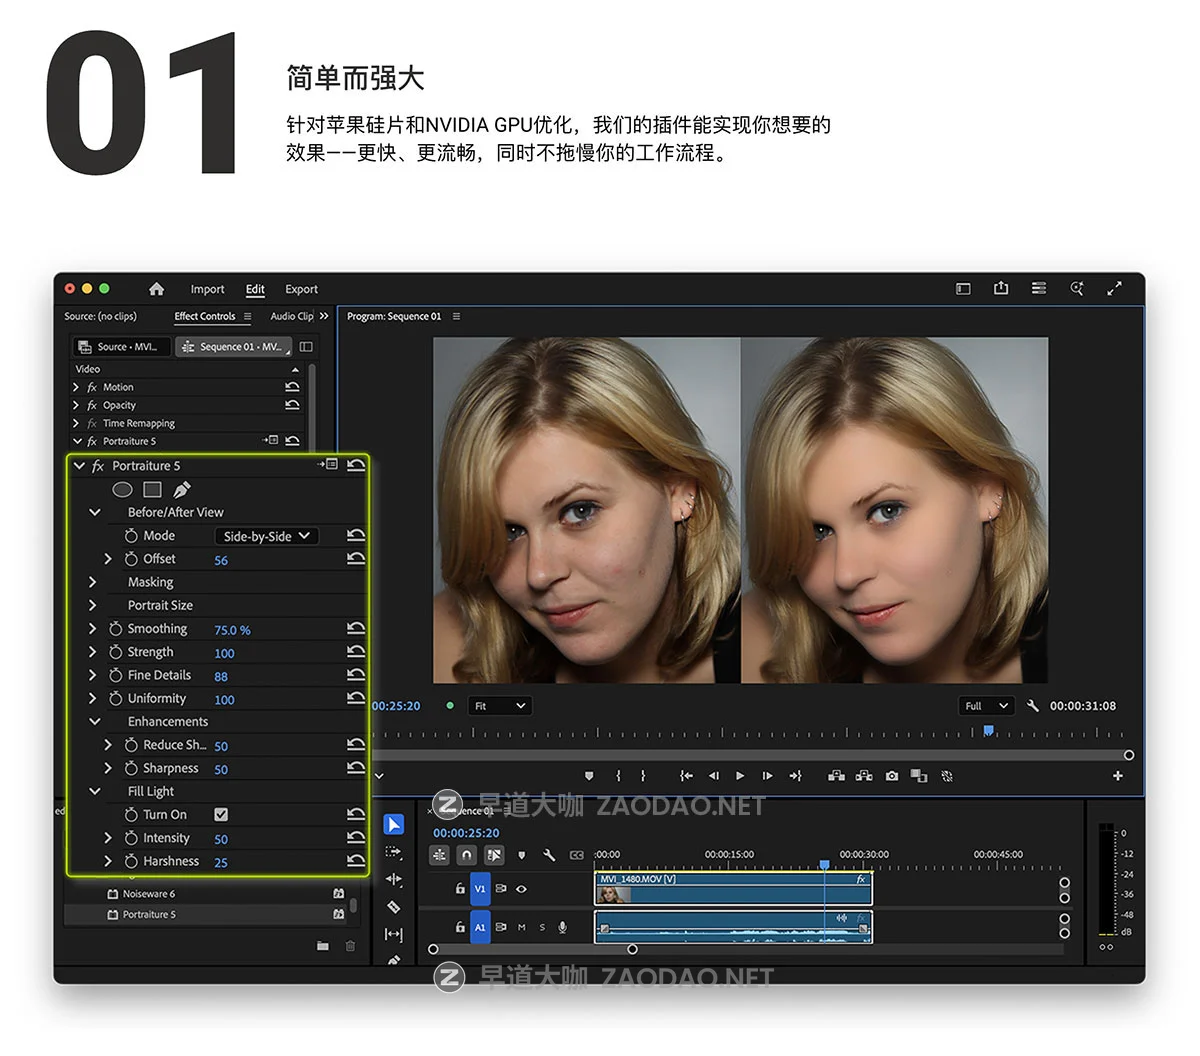Open the Source (no clips) panel tab
Screen dimensions: 1200x1056
tap(100, 316)
